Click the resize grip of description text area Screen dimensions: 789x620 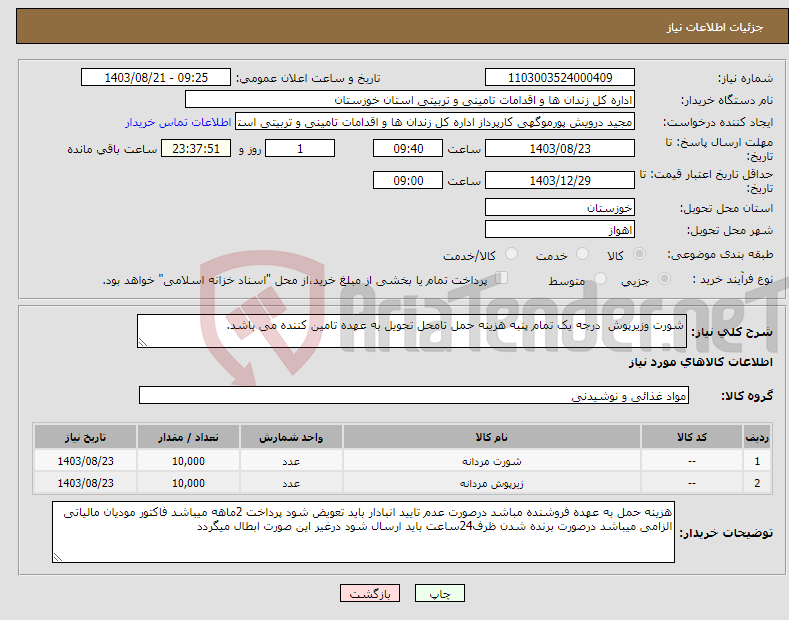143,342
